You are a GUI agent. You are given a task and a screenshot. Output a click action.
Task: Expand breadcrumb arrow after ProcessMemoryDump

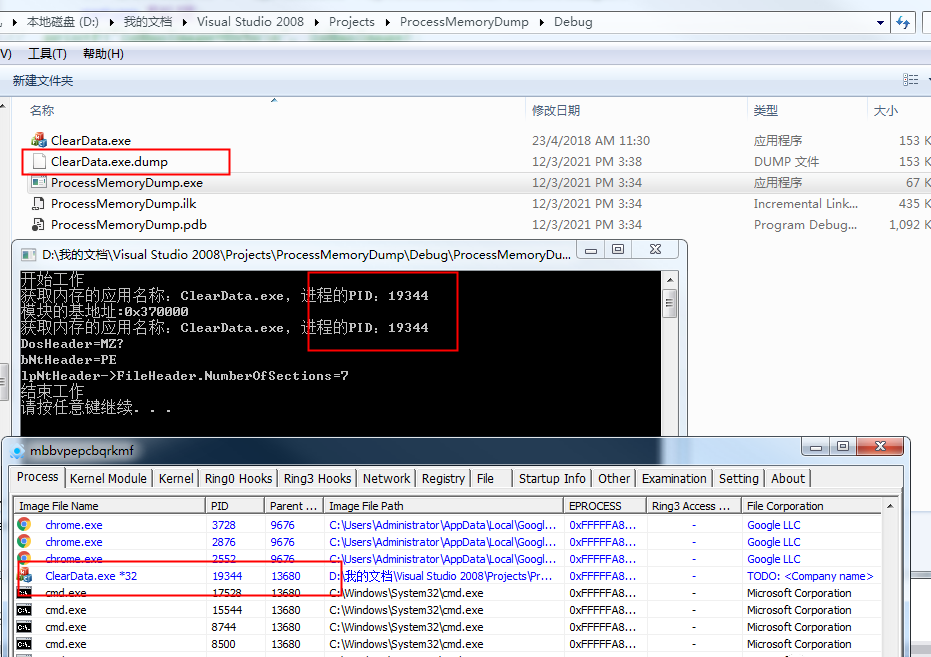[542, 23]
